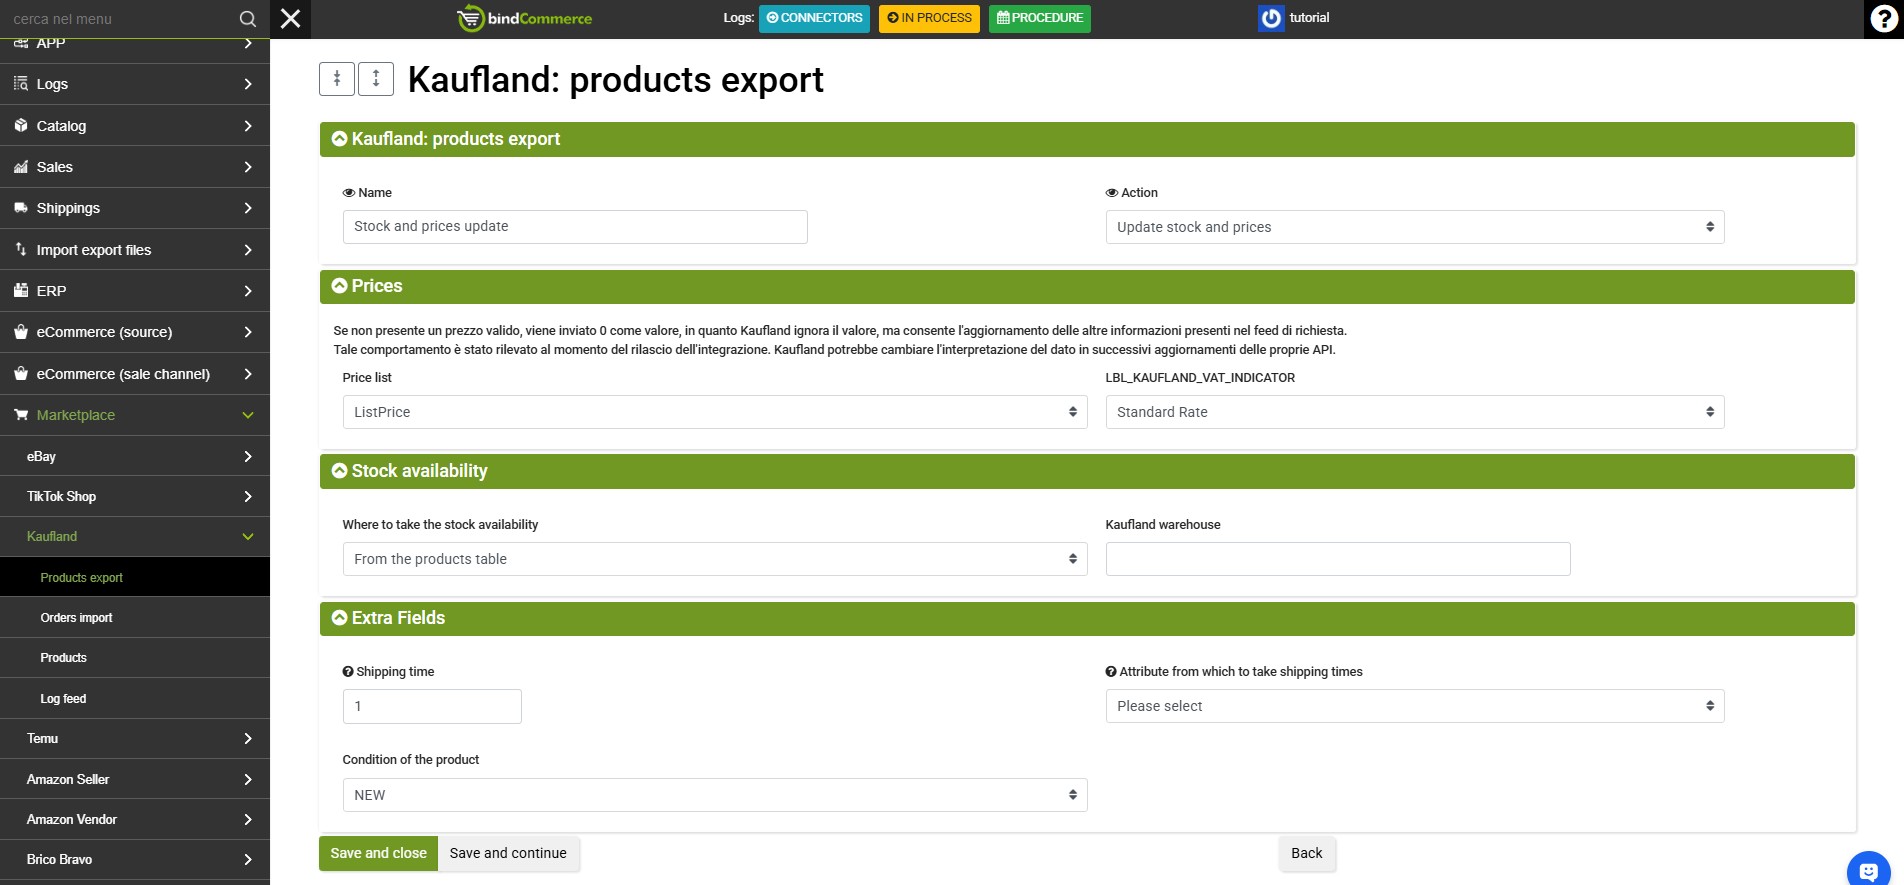The height and width of the screenshot is (885, 1904).
Task: Click the Shippings truck icon
Action: [x=21, y=208]
